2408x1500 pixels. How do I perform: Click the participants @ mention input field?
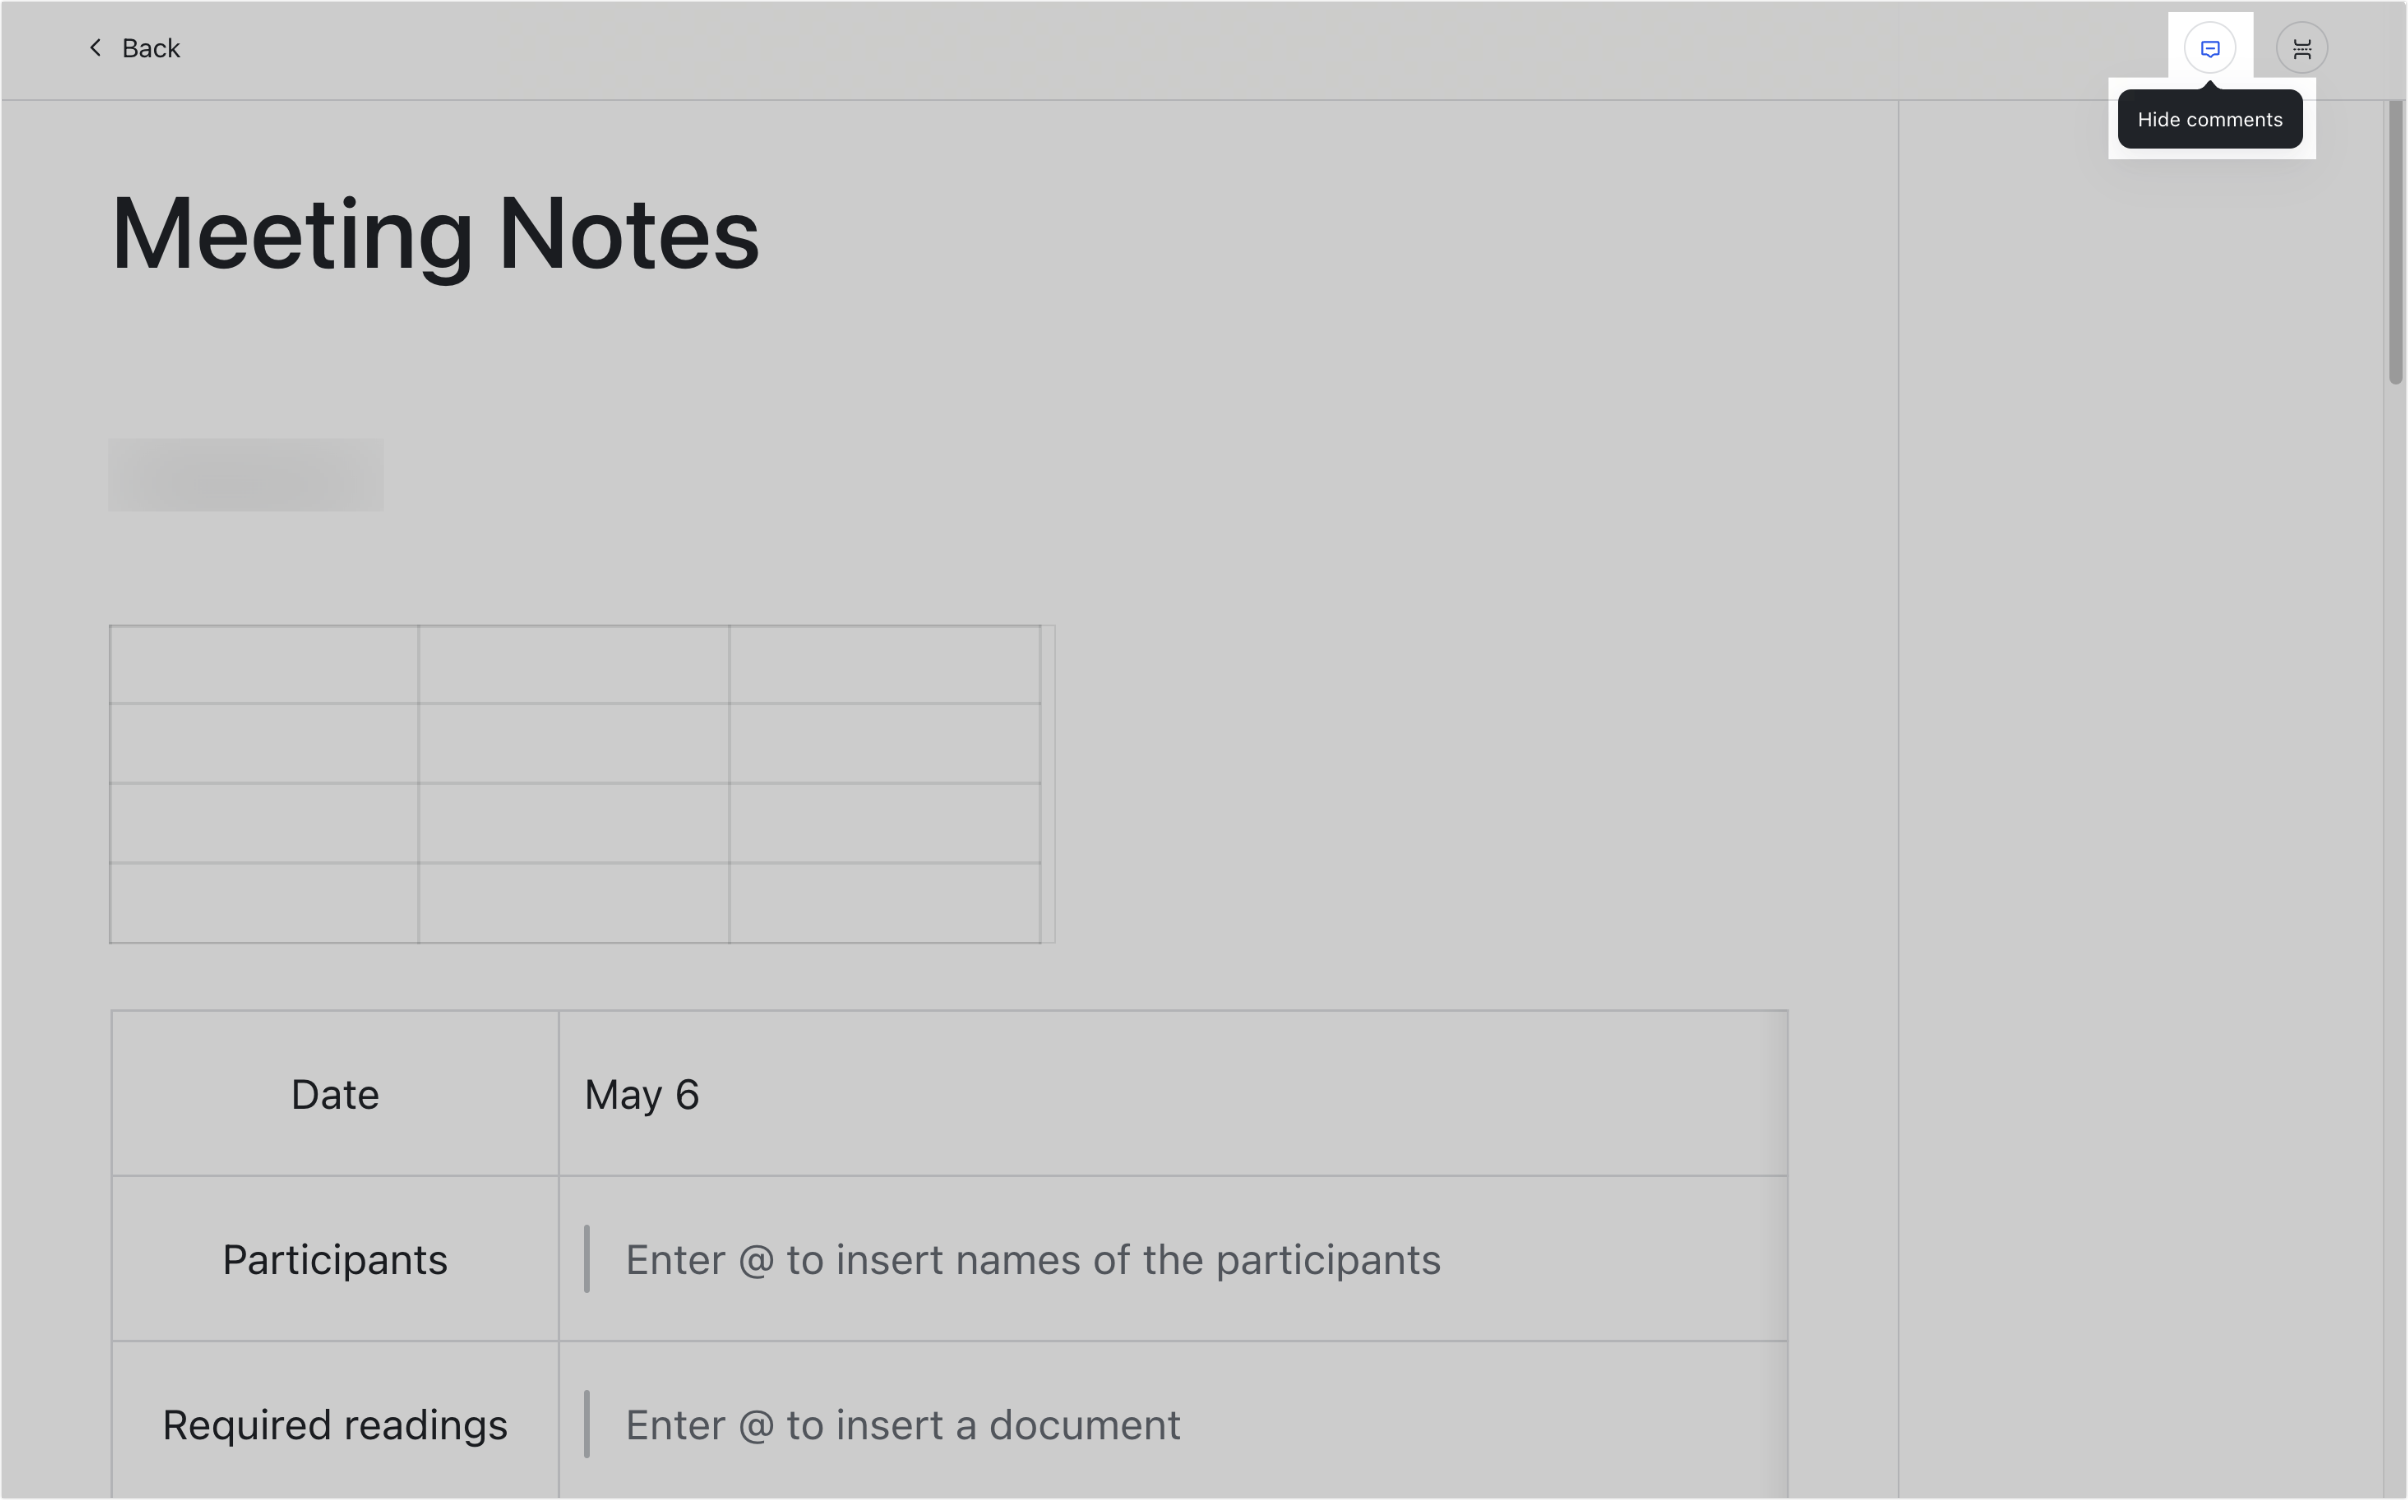point(1032,1259)
